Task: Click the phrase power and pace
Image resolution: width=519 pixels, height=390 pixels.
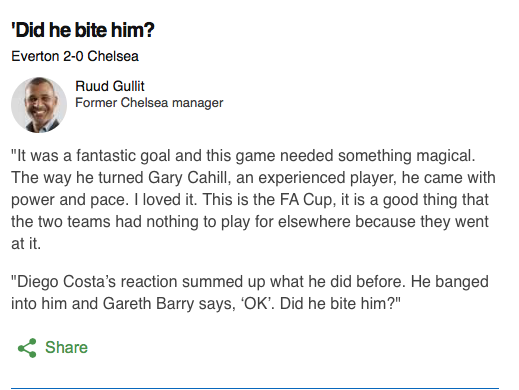Action: [70, 200]
